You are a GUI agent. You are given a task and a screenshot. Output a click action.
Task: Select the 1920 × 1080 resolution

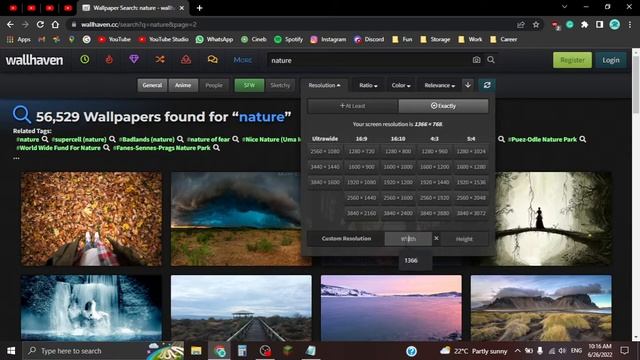[x=361, y=182]
